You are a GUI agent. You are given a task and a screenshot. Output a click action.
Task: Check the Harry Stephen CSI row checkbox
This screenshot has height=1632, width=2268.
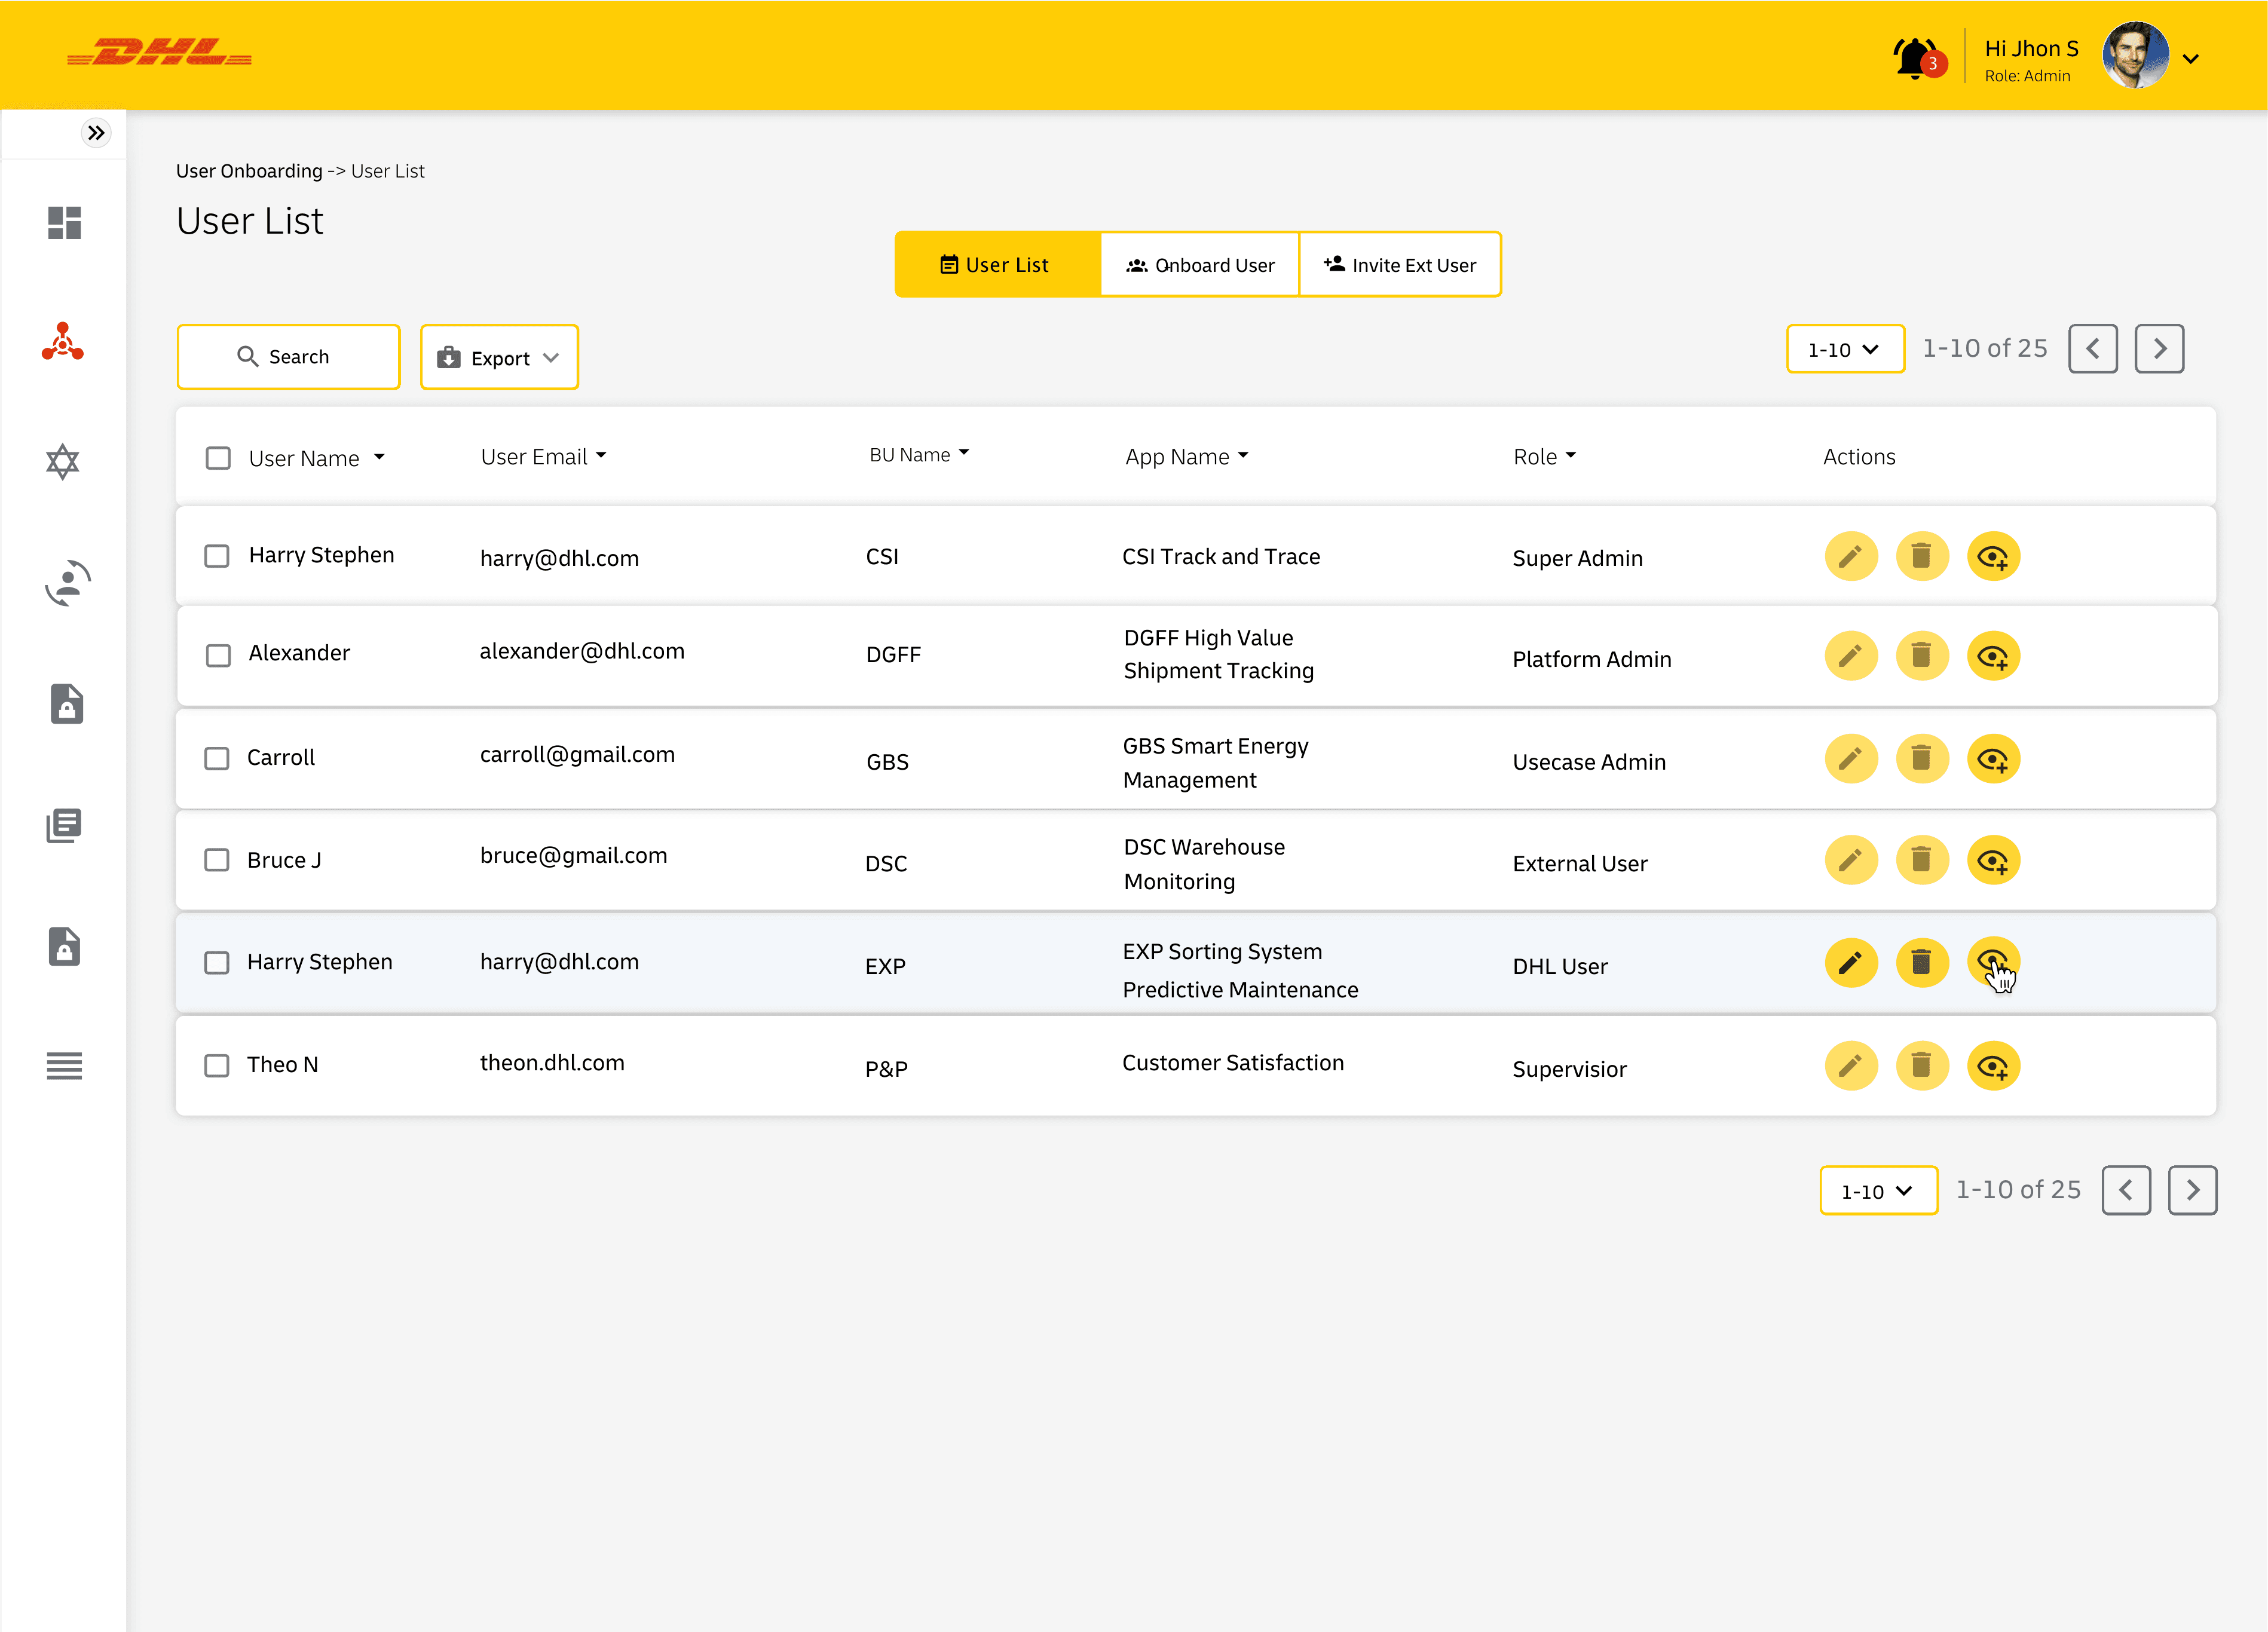point(217,556)
